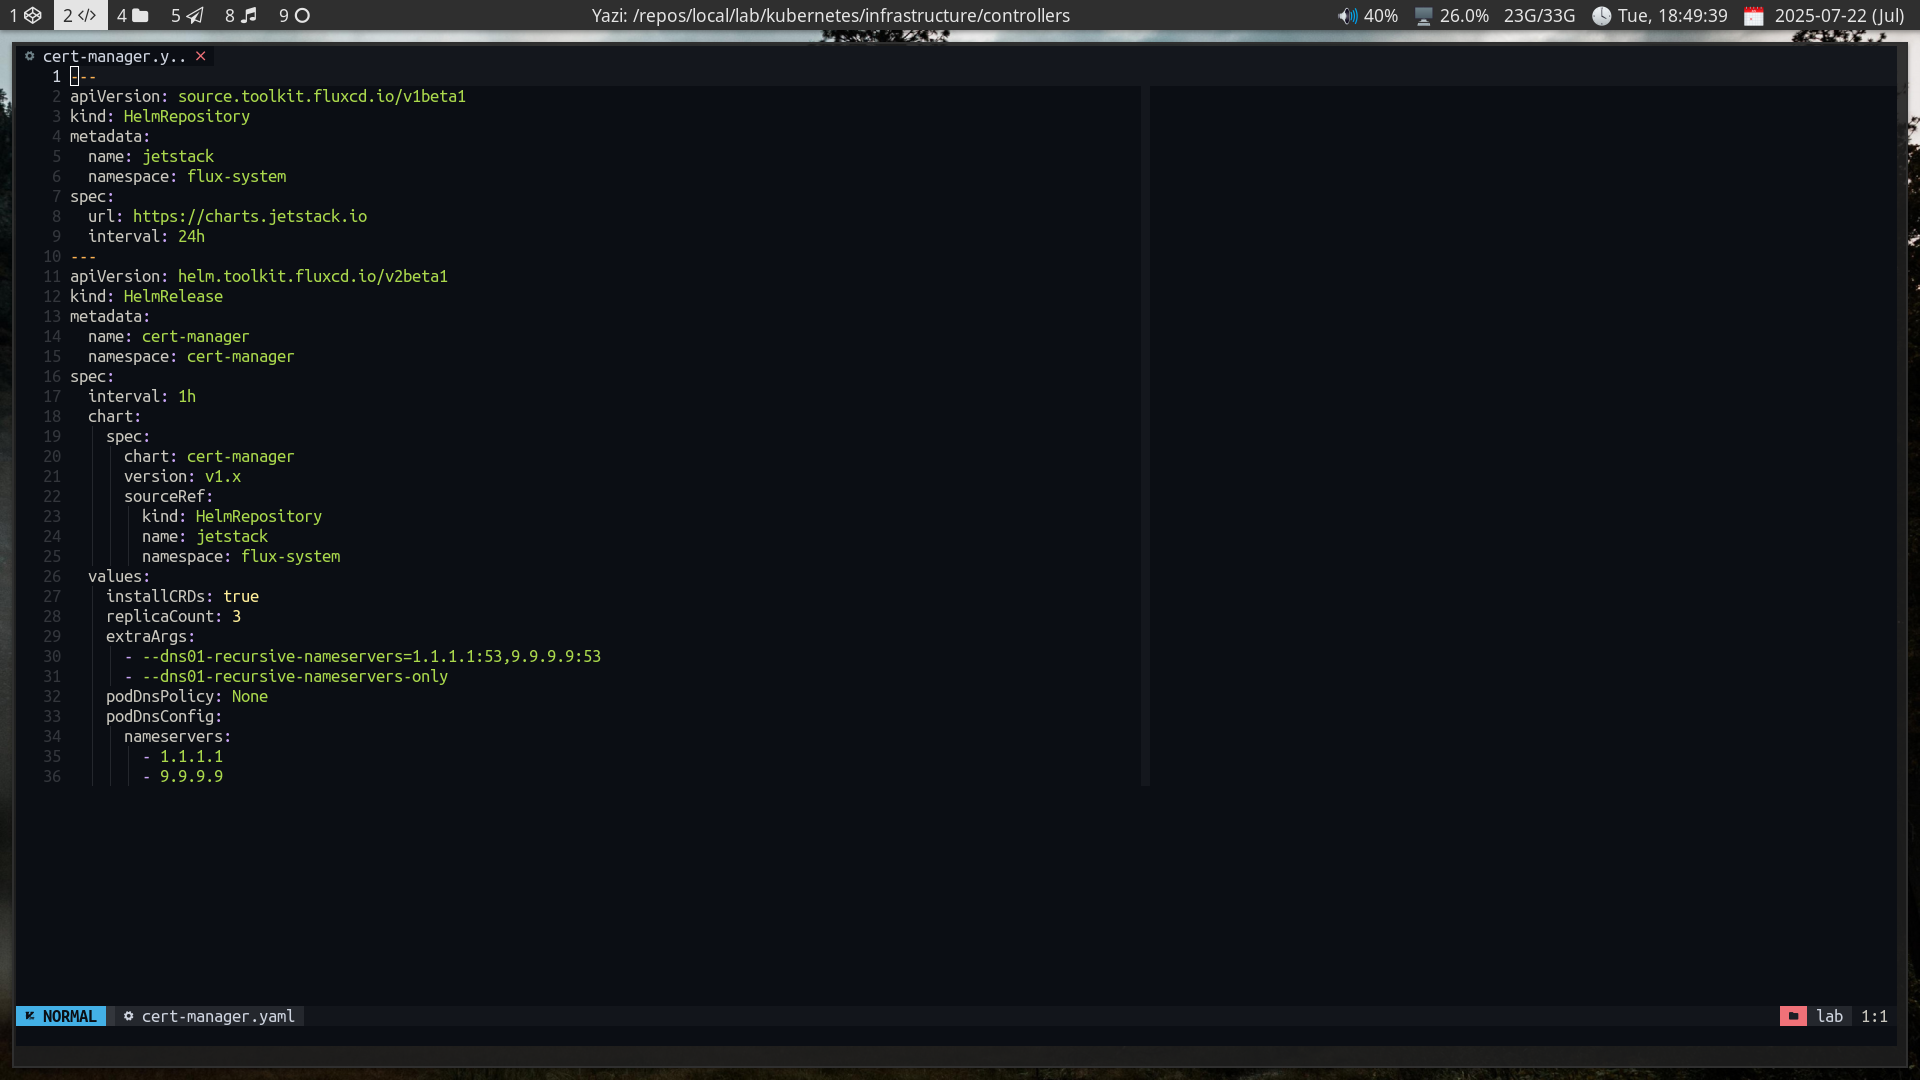The image size is (1920, 1080).
Task: Click the volume speaker icon
Action: (x=1348, y=16)
